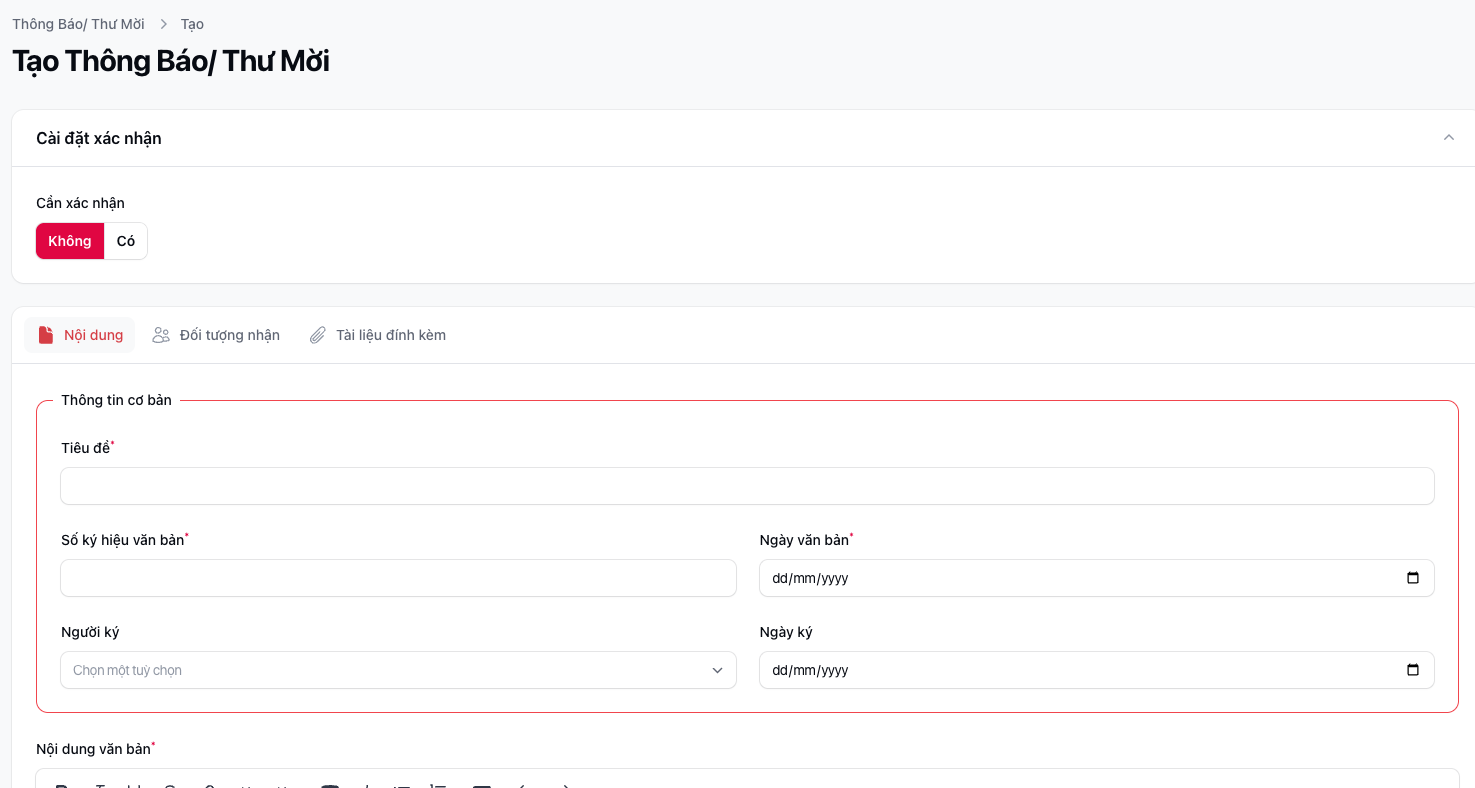Viewport: 1475px width, 788px height.
Task: Click the paperclip icon beside Tài liệu đính kèm
Action: click(x=318, y=335)
